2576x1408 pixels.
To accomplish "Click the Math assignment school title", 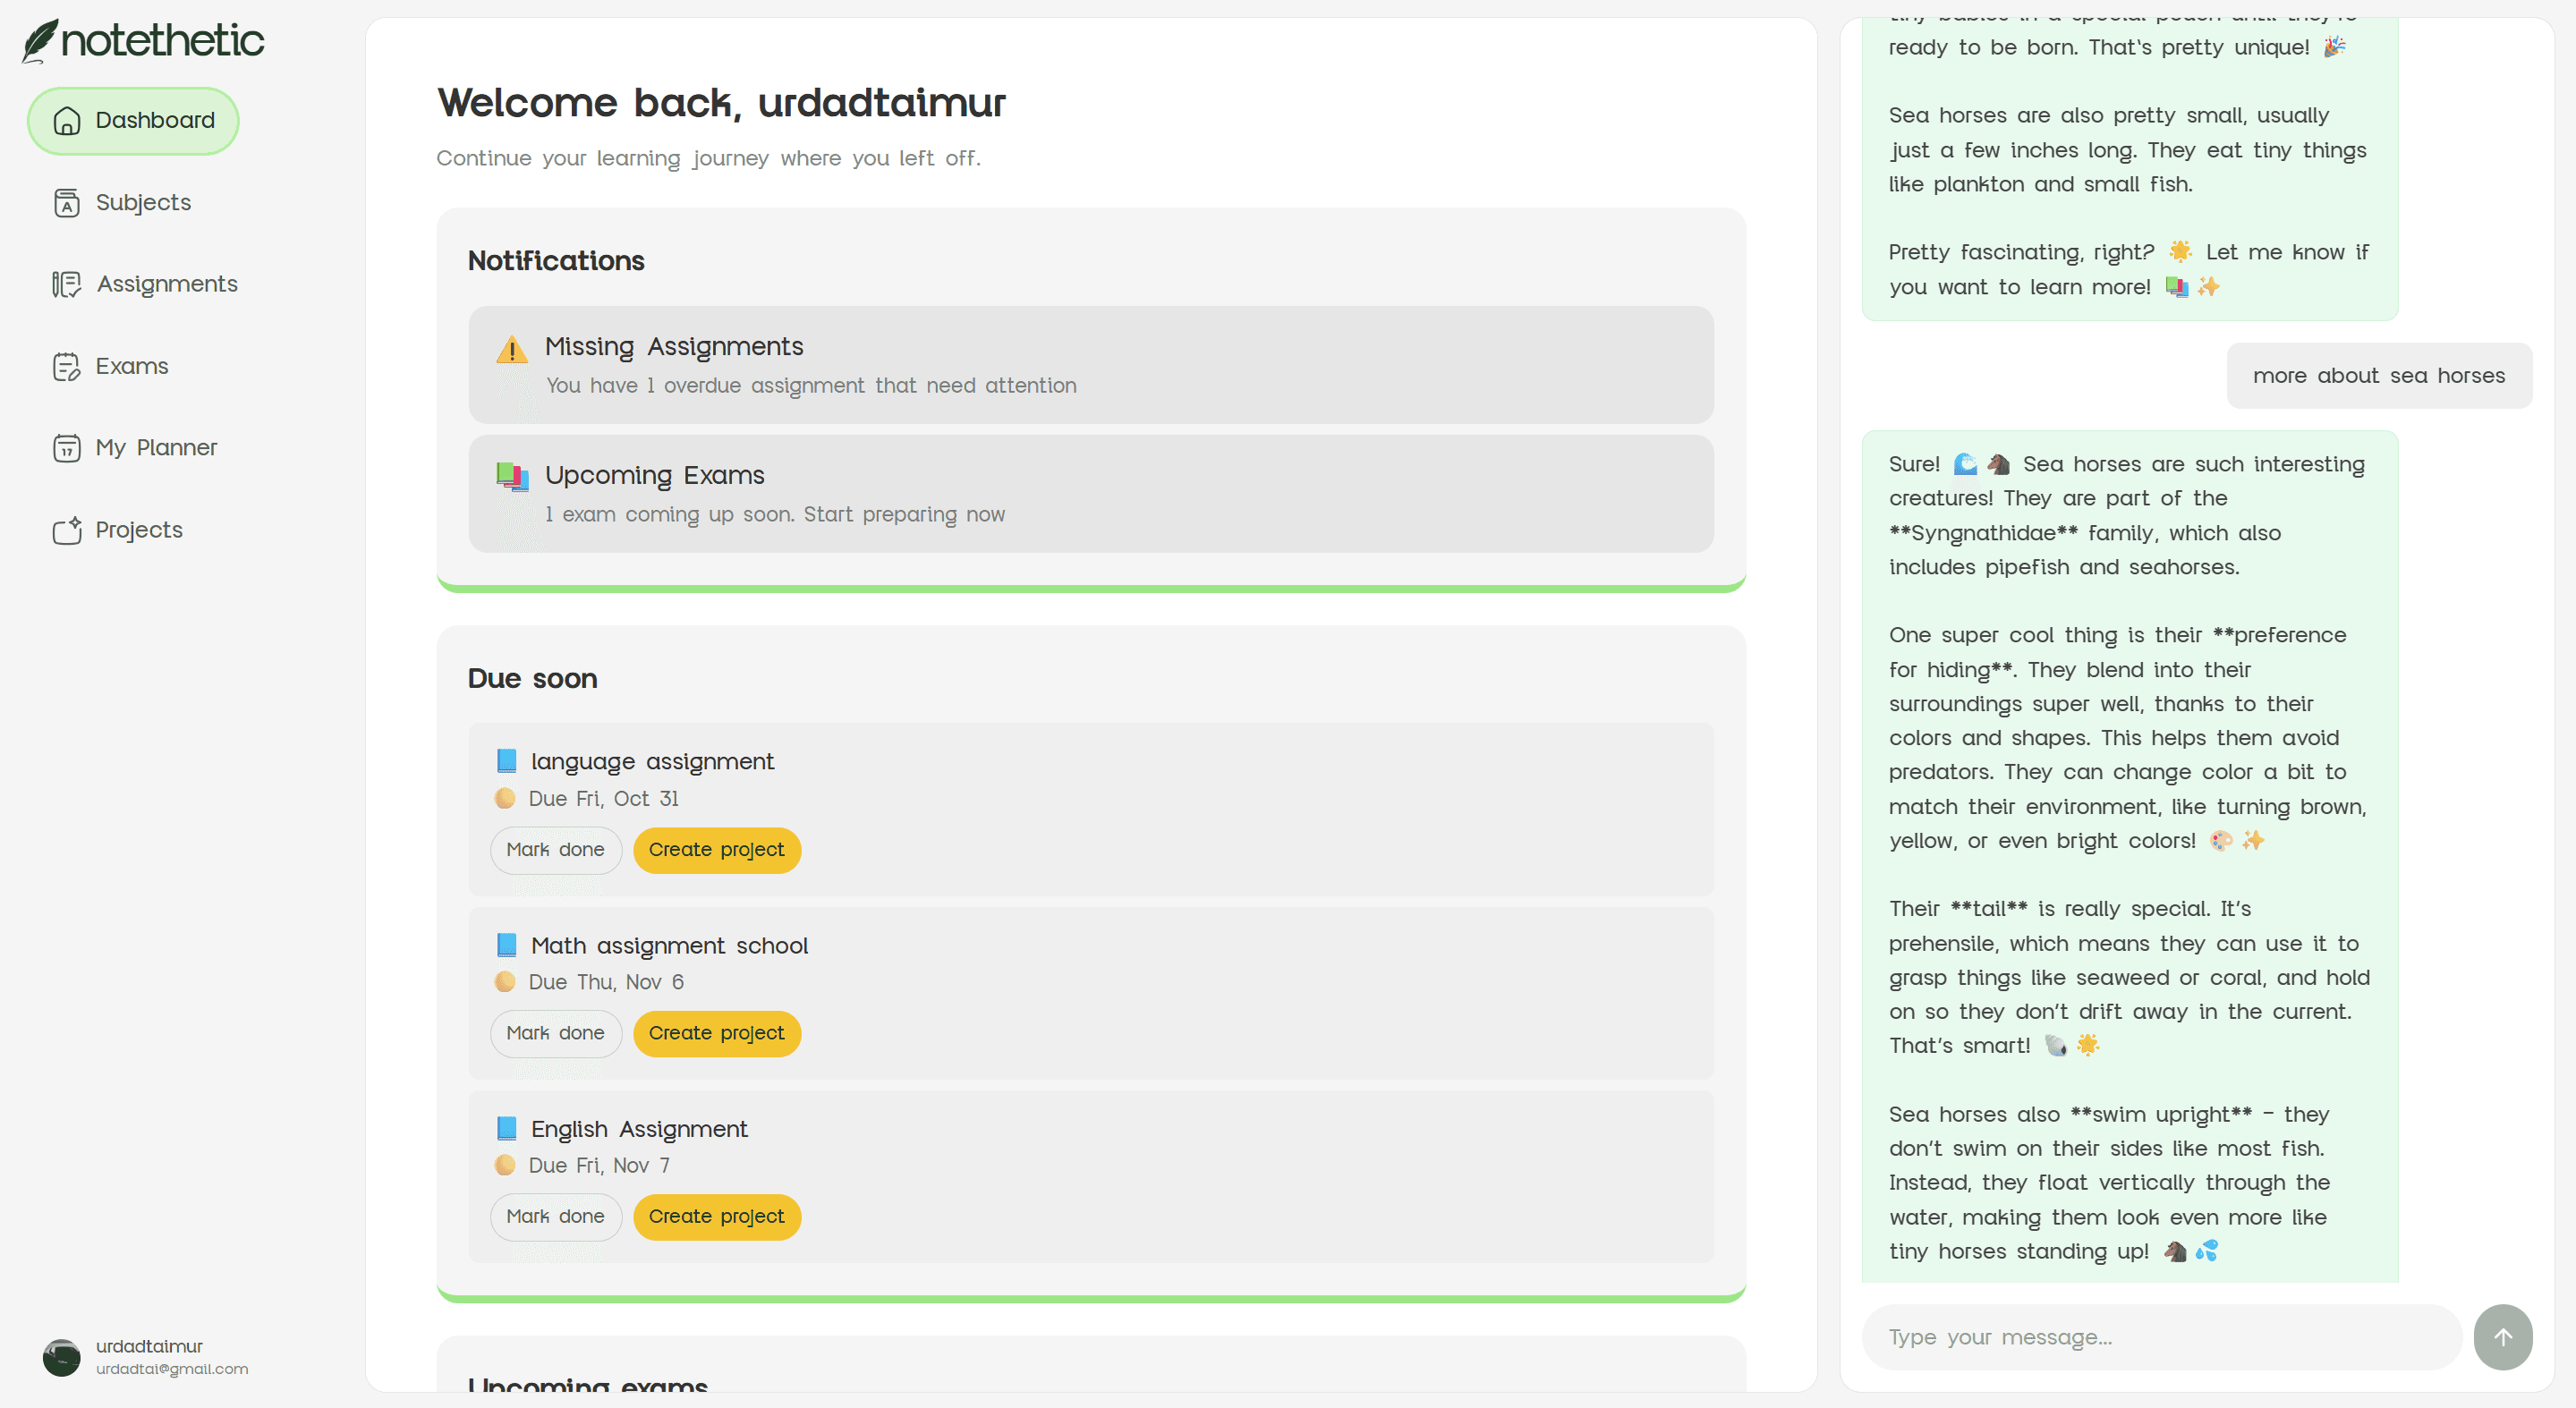I will 669,946.
